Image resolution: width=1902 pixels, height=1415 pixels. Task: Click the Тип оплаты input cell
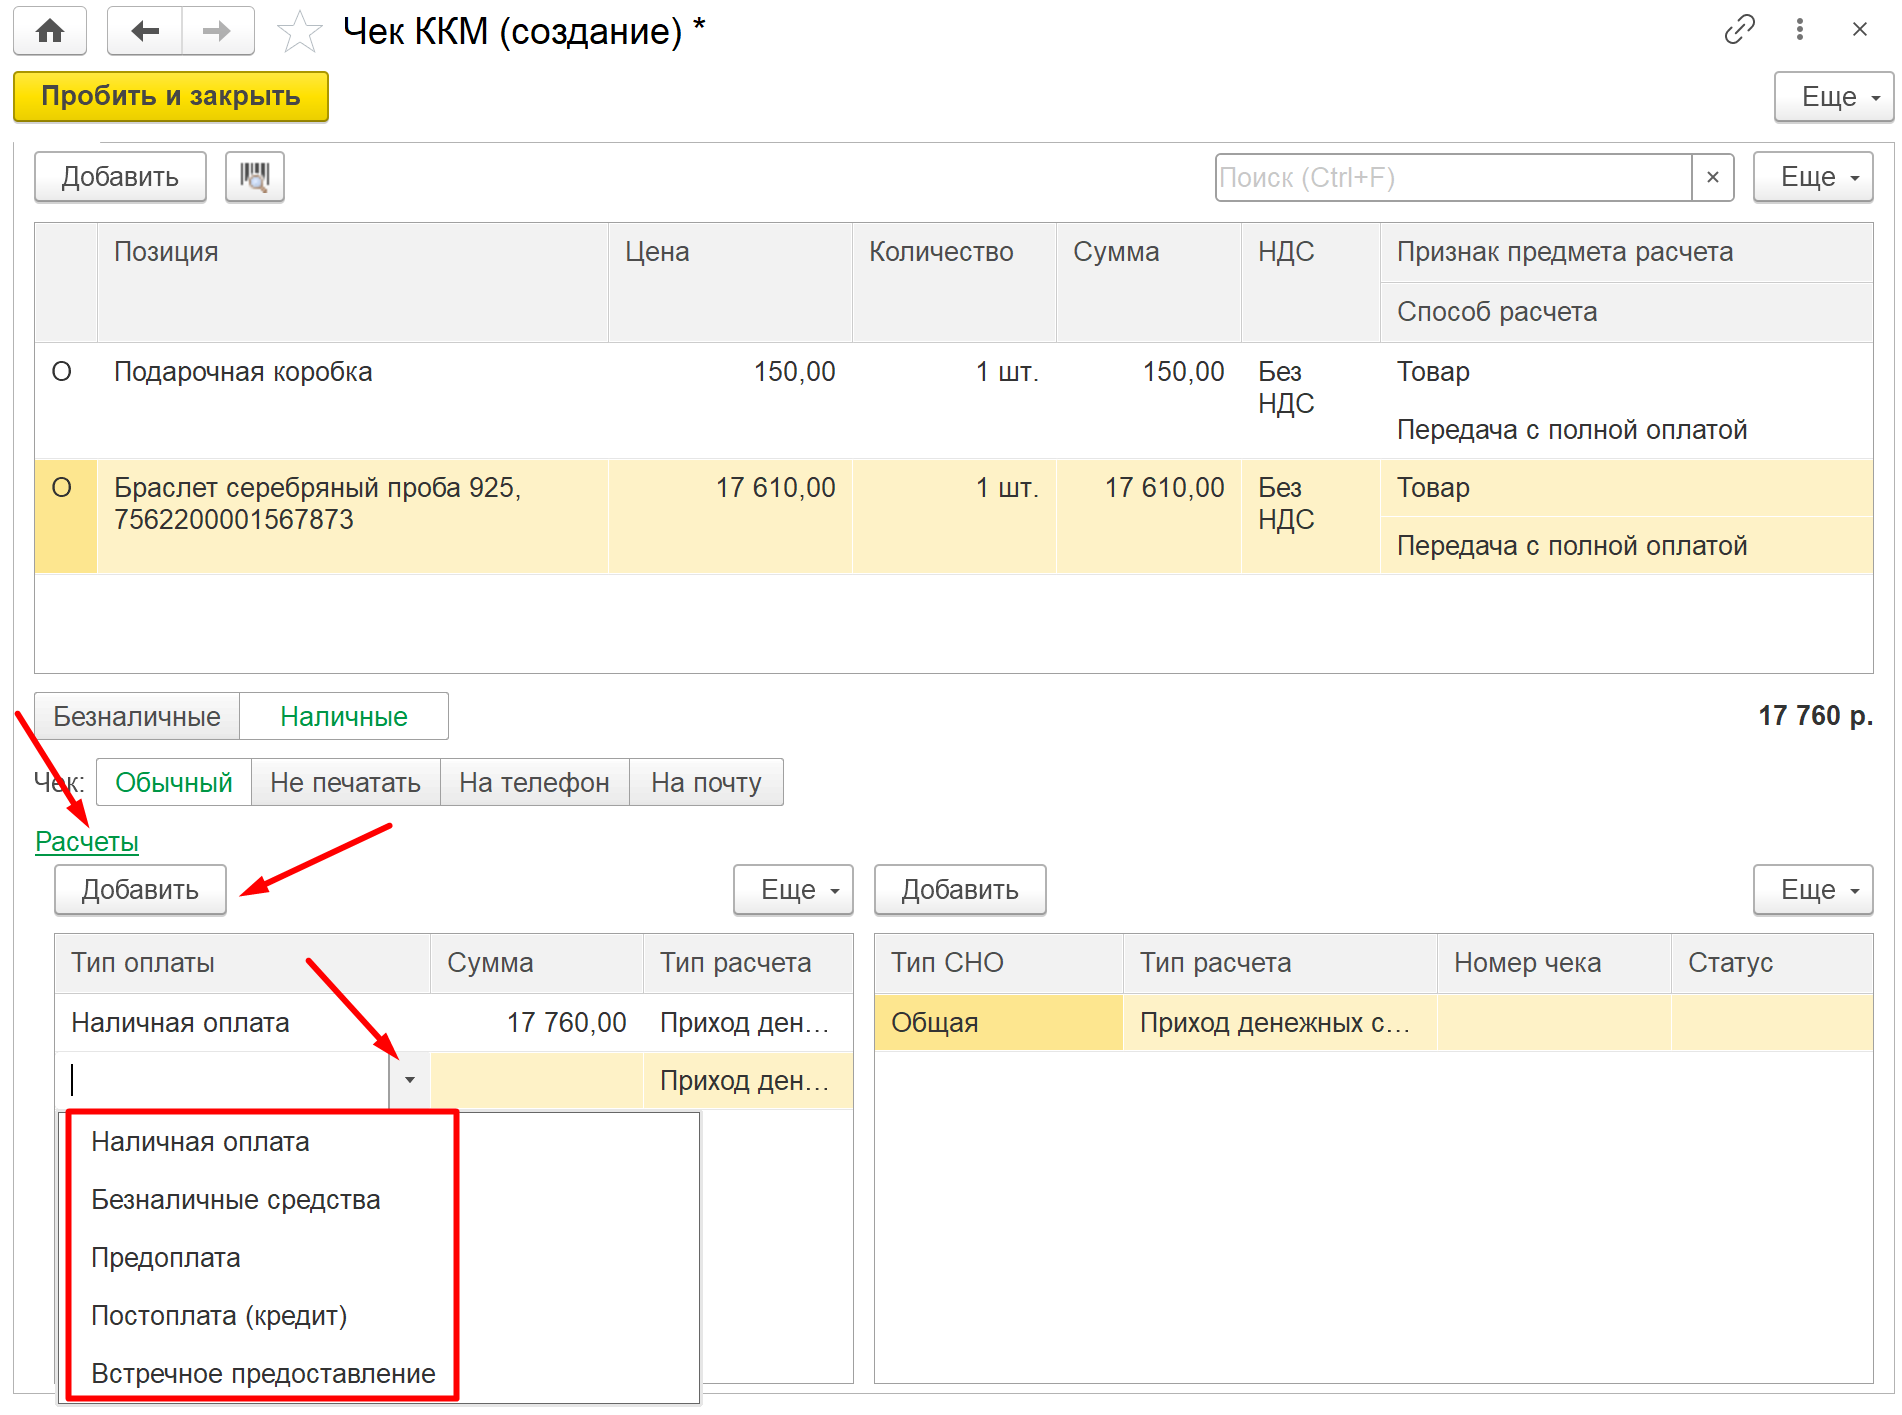pyautogui.click(x=222, y=1080)
